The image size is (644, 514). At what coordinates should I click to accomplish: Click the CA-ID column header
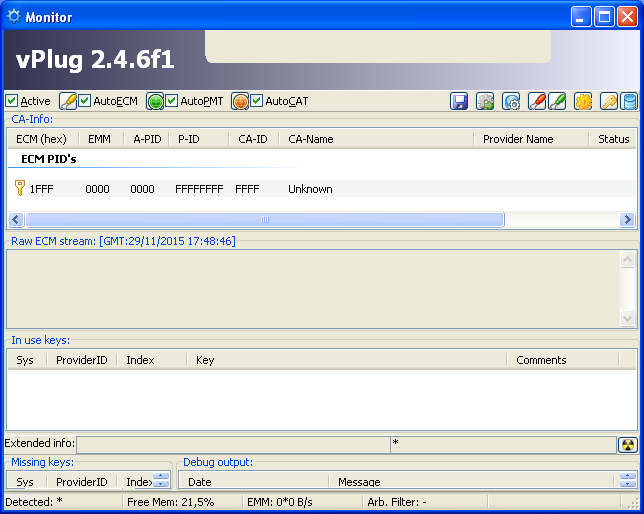pyautogui.click(x=254, y=139)
